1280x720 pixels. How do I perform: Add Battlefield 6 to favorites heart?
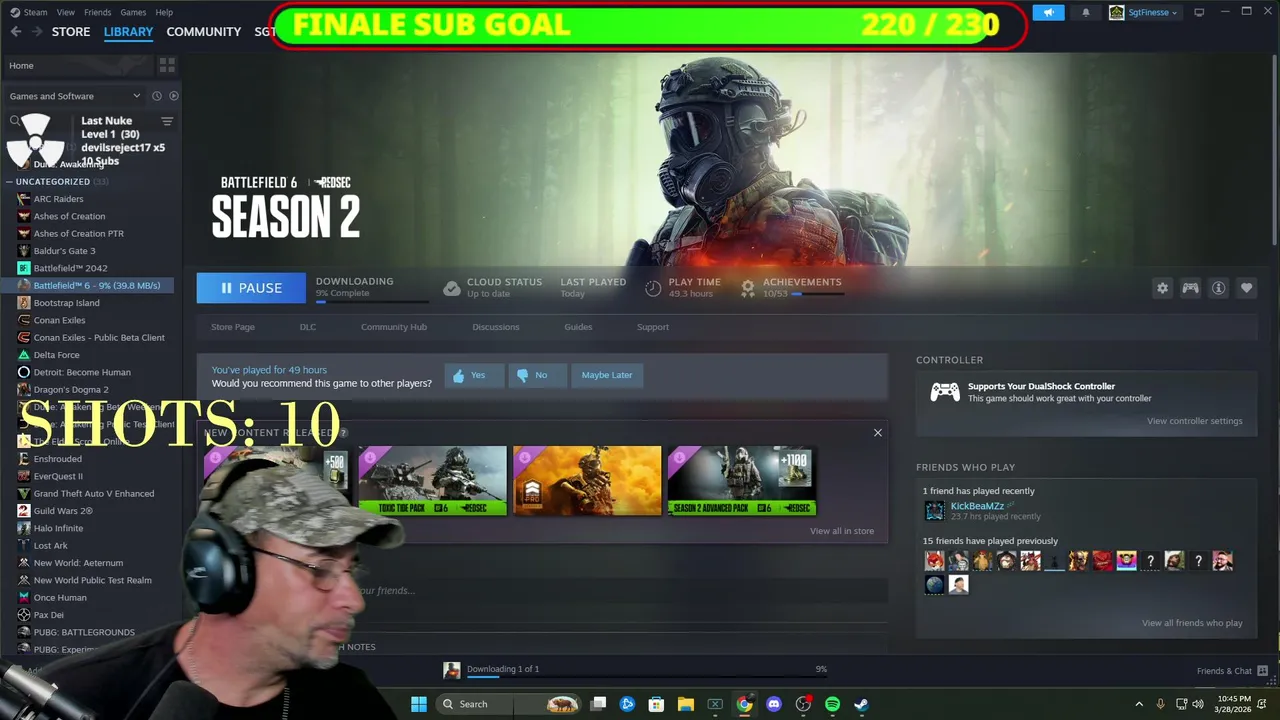(x=1246, y=288)
